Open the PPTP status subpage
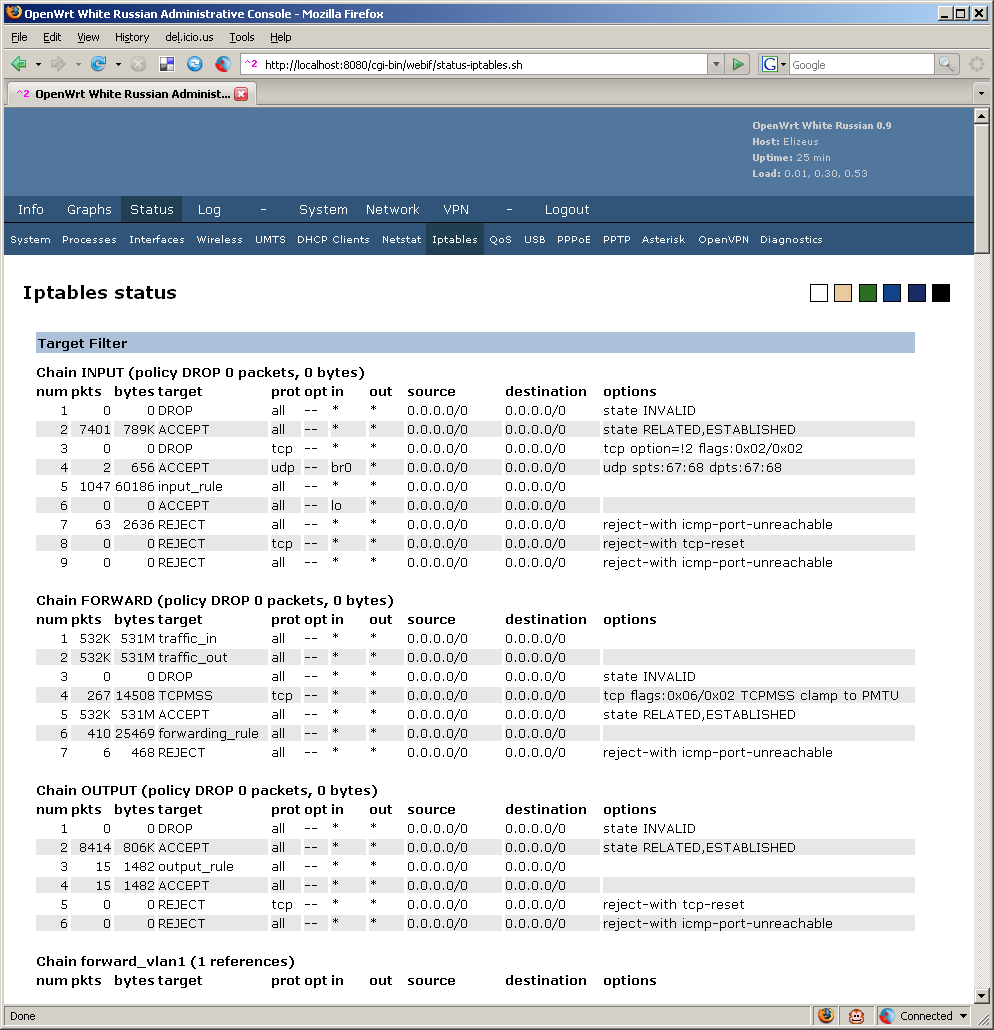The height and width of the screenshot is (1030, 994). [617, 240]
